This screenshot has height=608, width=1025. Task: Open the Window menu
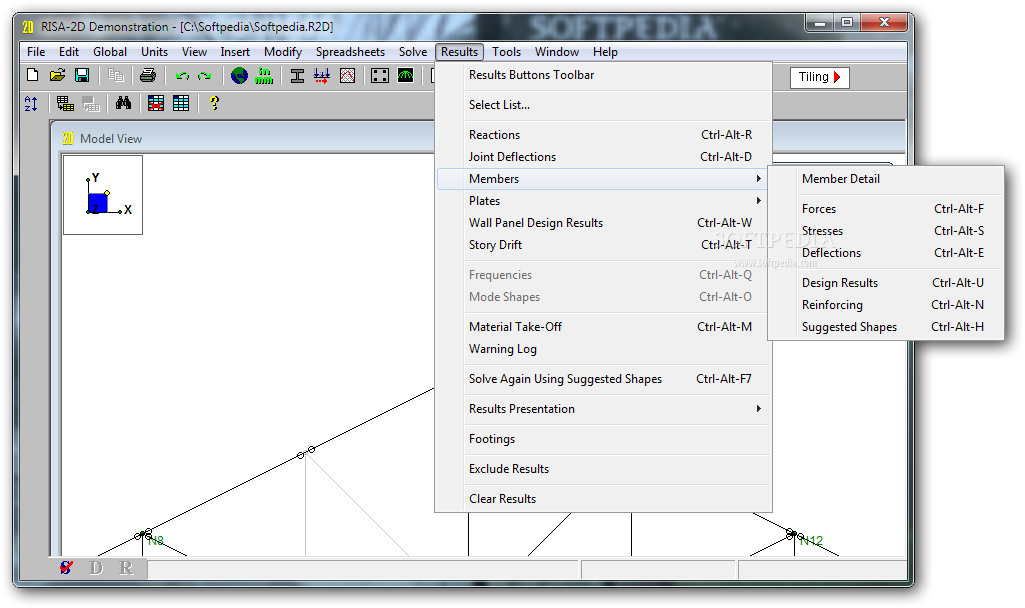[x=557, y=52]
